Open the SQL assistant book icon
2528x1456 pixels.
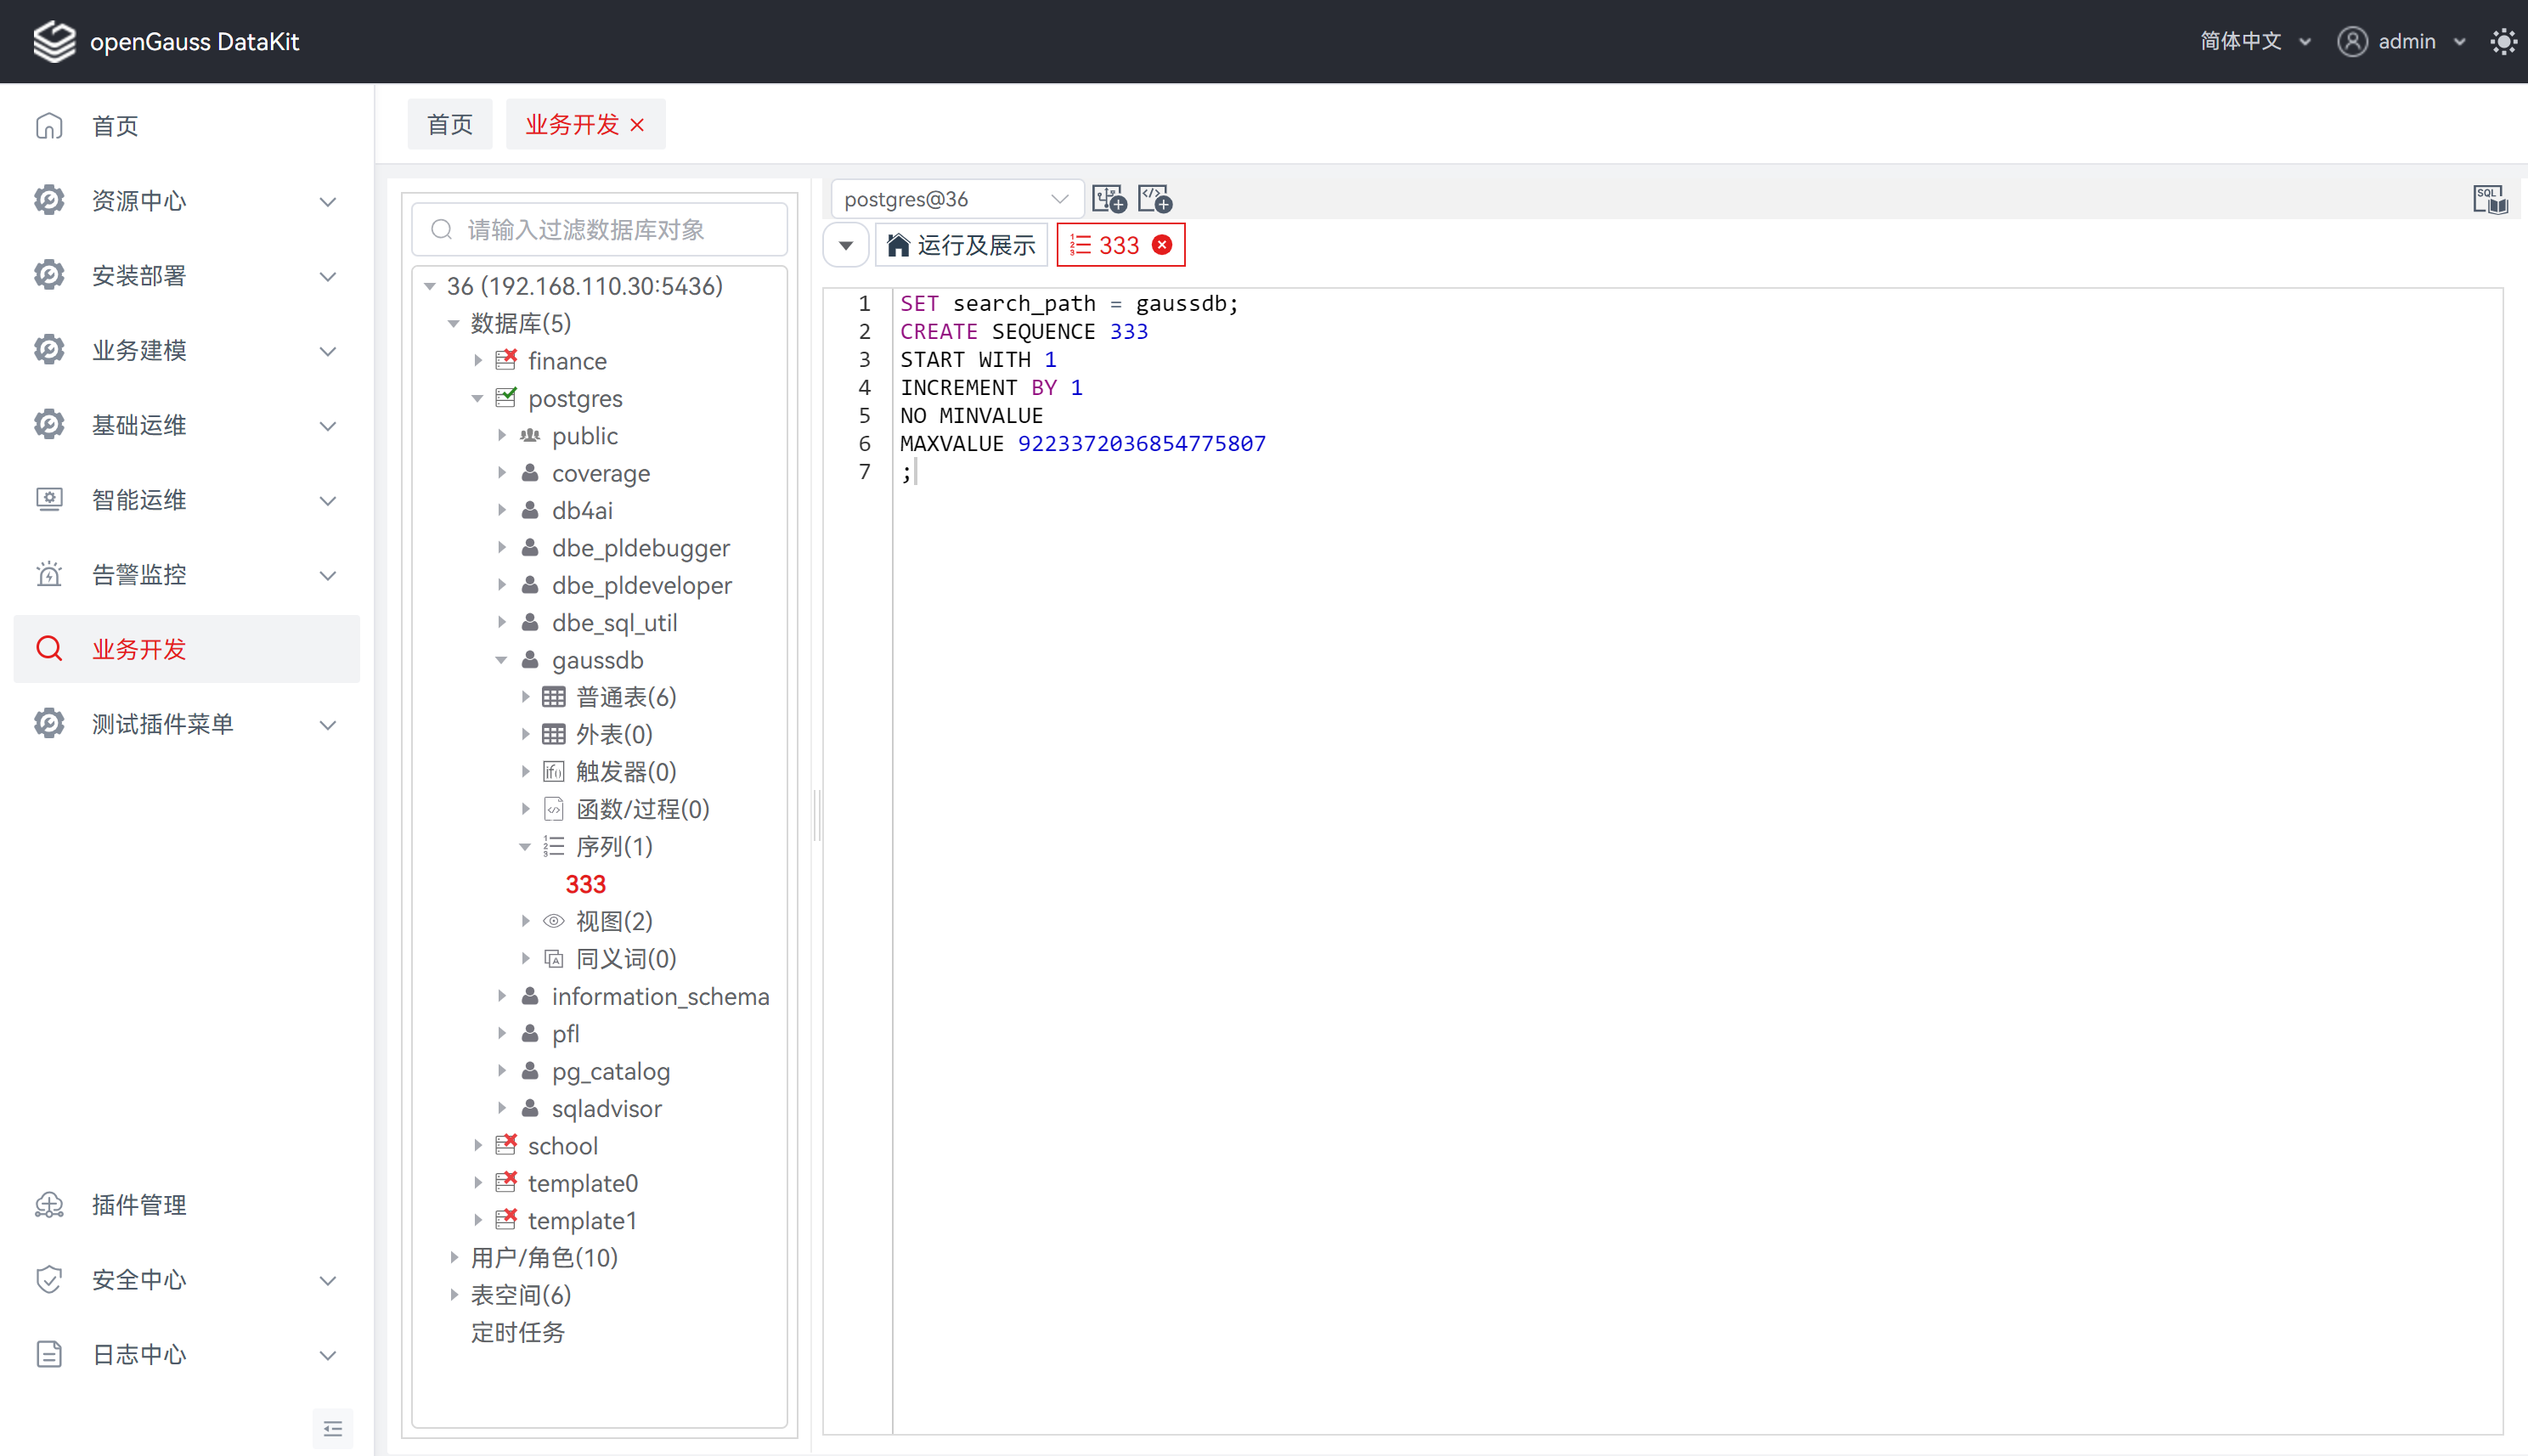point(2490,199)
